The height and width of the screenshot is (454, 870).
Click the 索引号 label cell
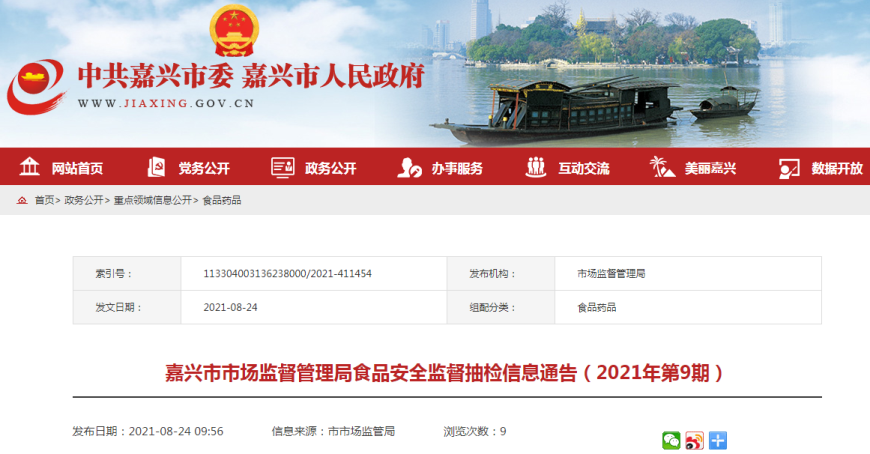coord(127,274)
